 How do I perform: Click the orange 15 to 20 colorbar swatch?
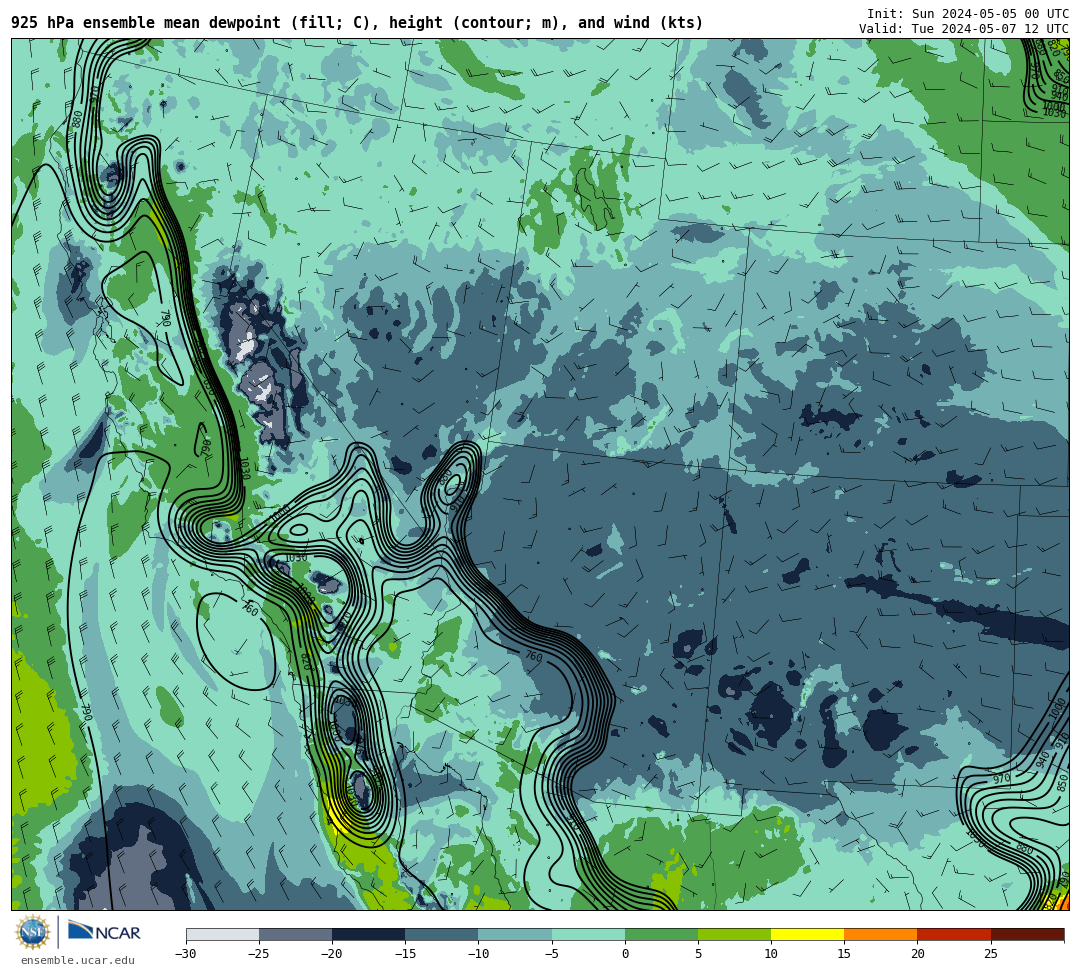pyautogui.click(x=881, y=934)
